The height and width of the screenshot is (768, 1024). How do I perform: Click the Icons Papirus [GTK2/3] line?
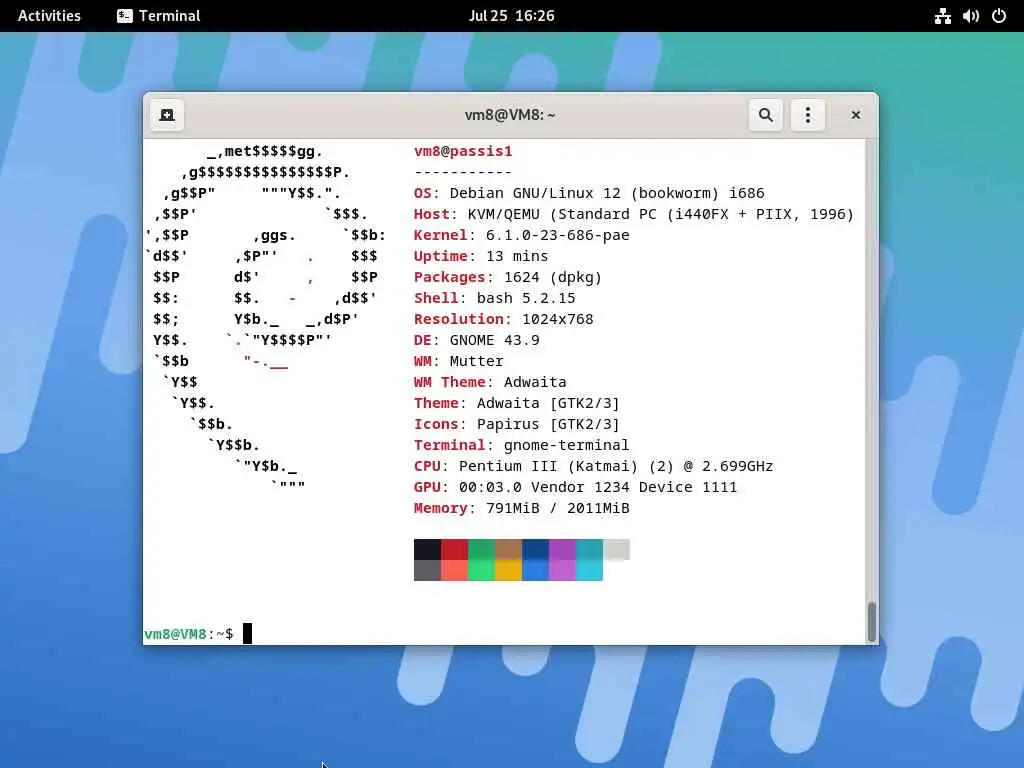click(x=517, y=424)
